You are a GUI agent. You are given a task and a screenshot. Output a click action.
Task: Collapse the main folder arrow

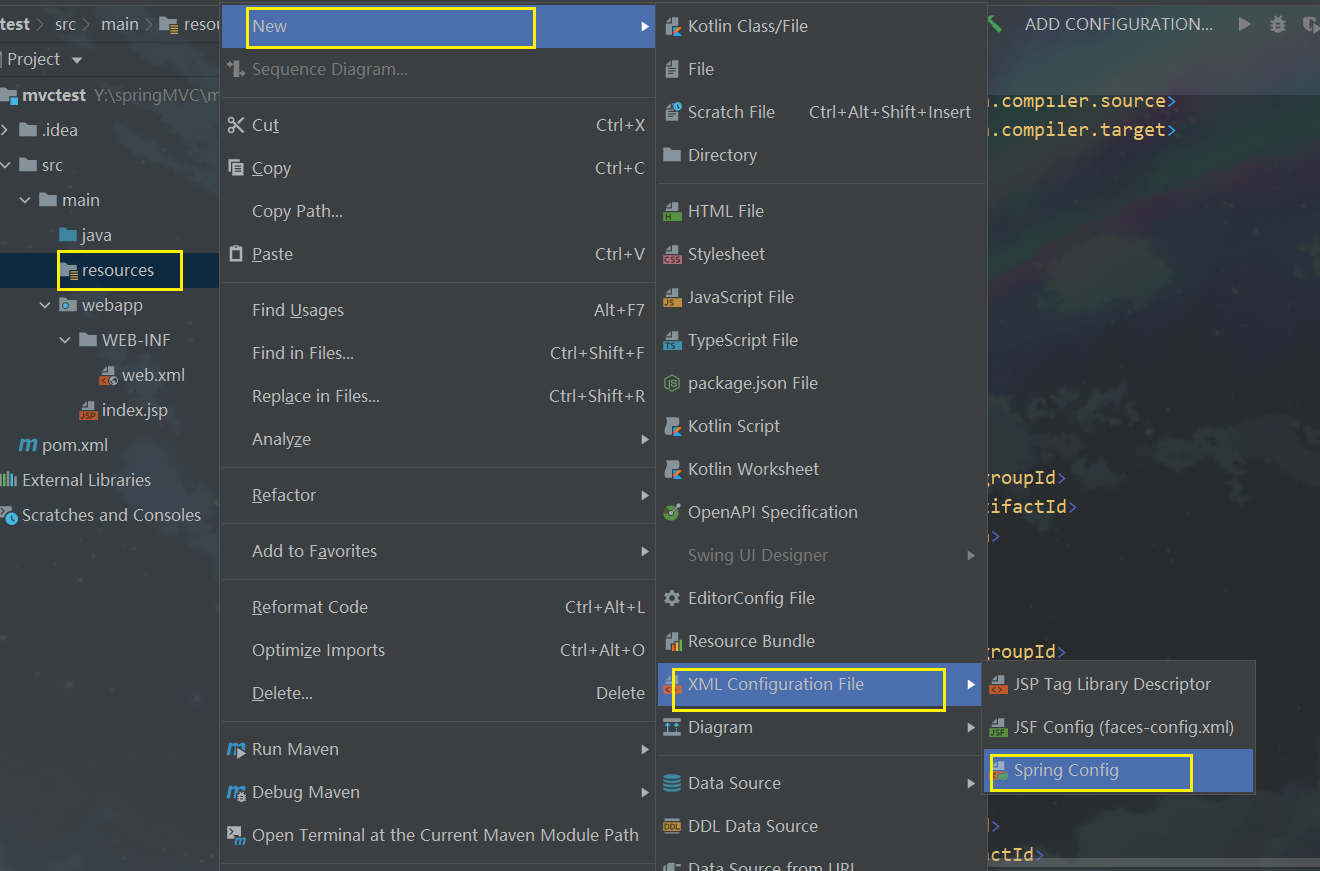pos(25,200)
